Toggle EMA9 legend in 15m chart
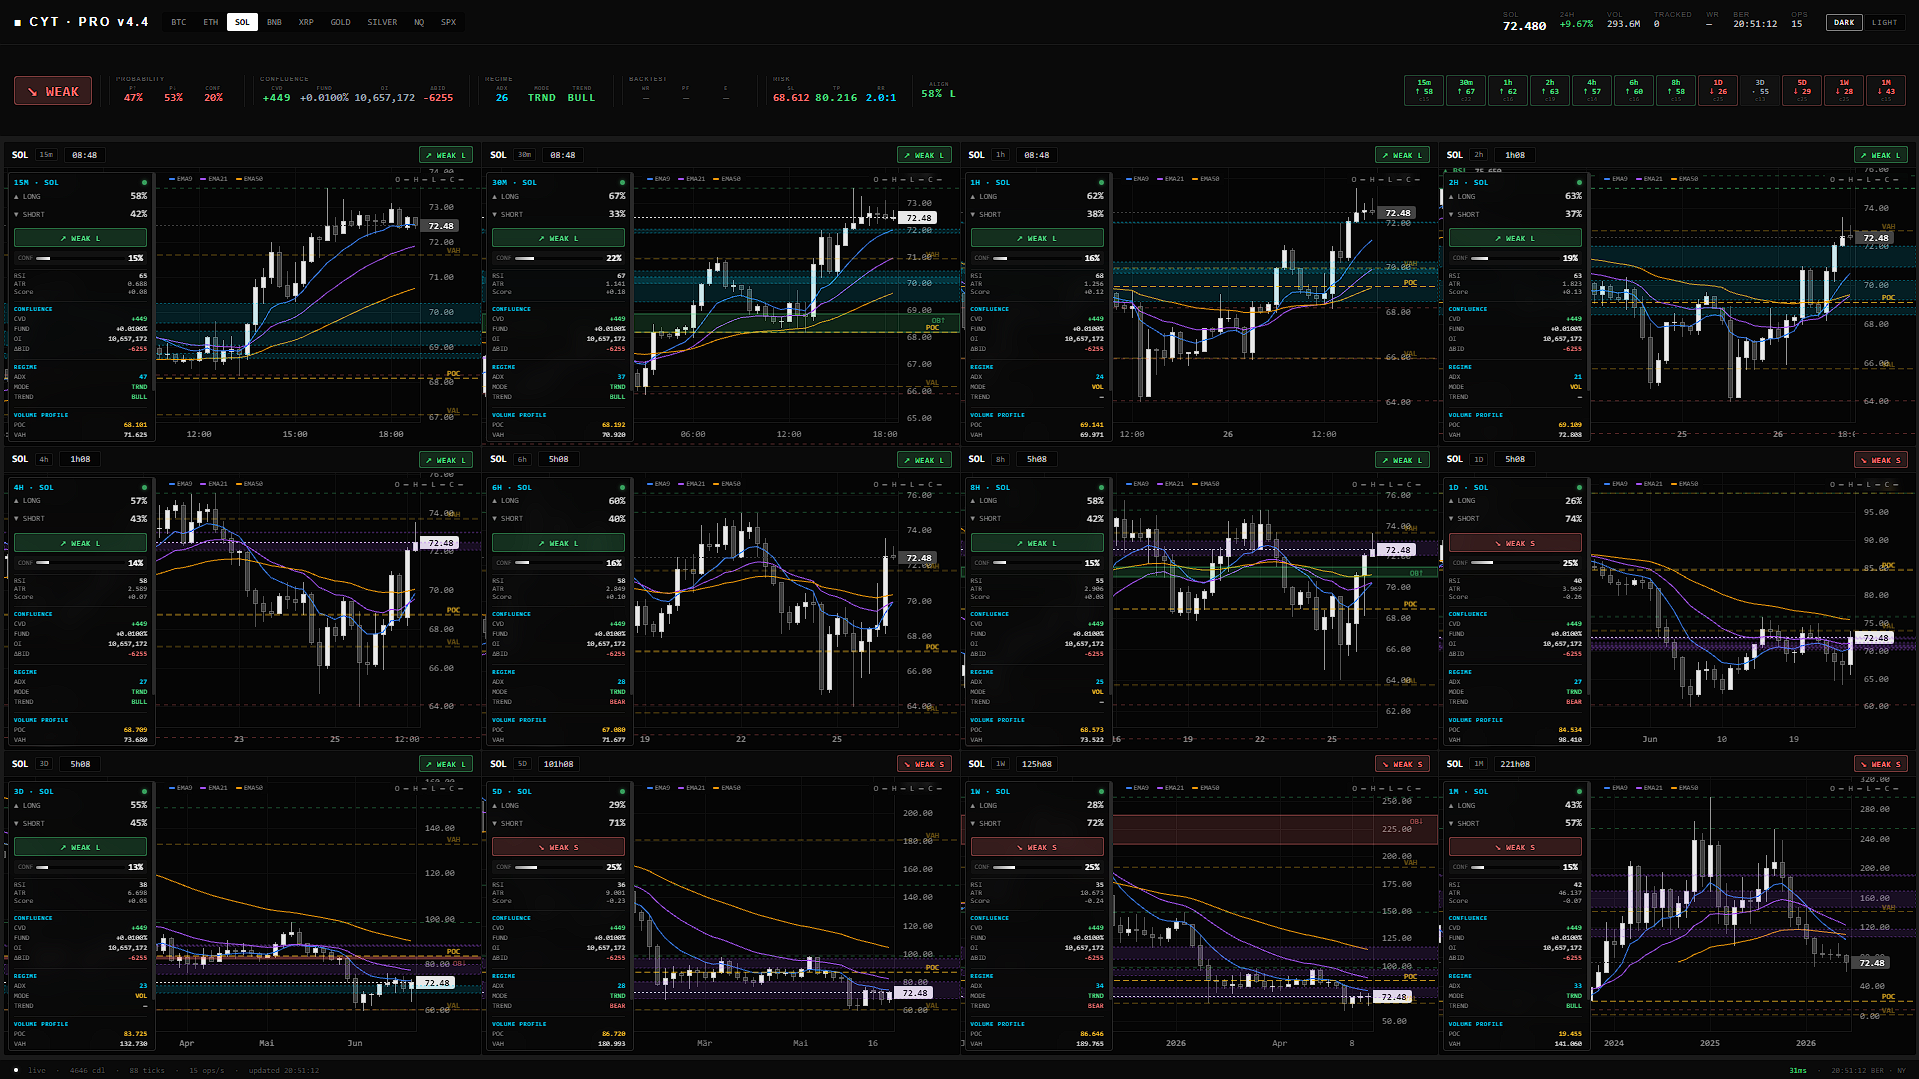The height and width of the screenshot is (1079, 1919). pos(181,179)
